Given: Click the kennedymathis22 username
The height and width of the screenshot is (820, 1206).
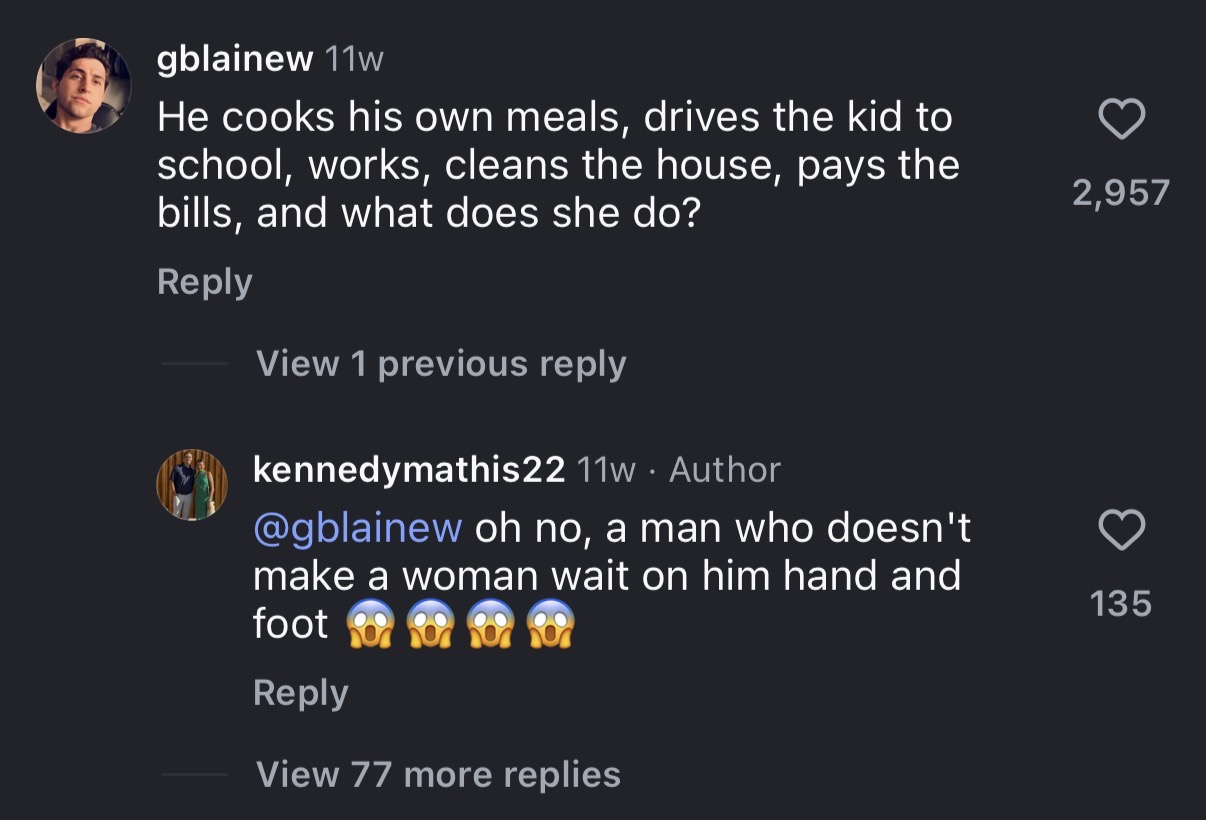Looking at the screenshot, I should 409,470.
